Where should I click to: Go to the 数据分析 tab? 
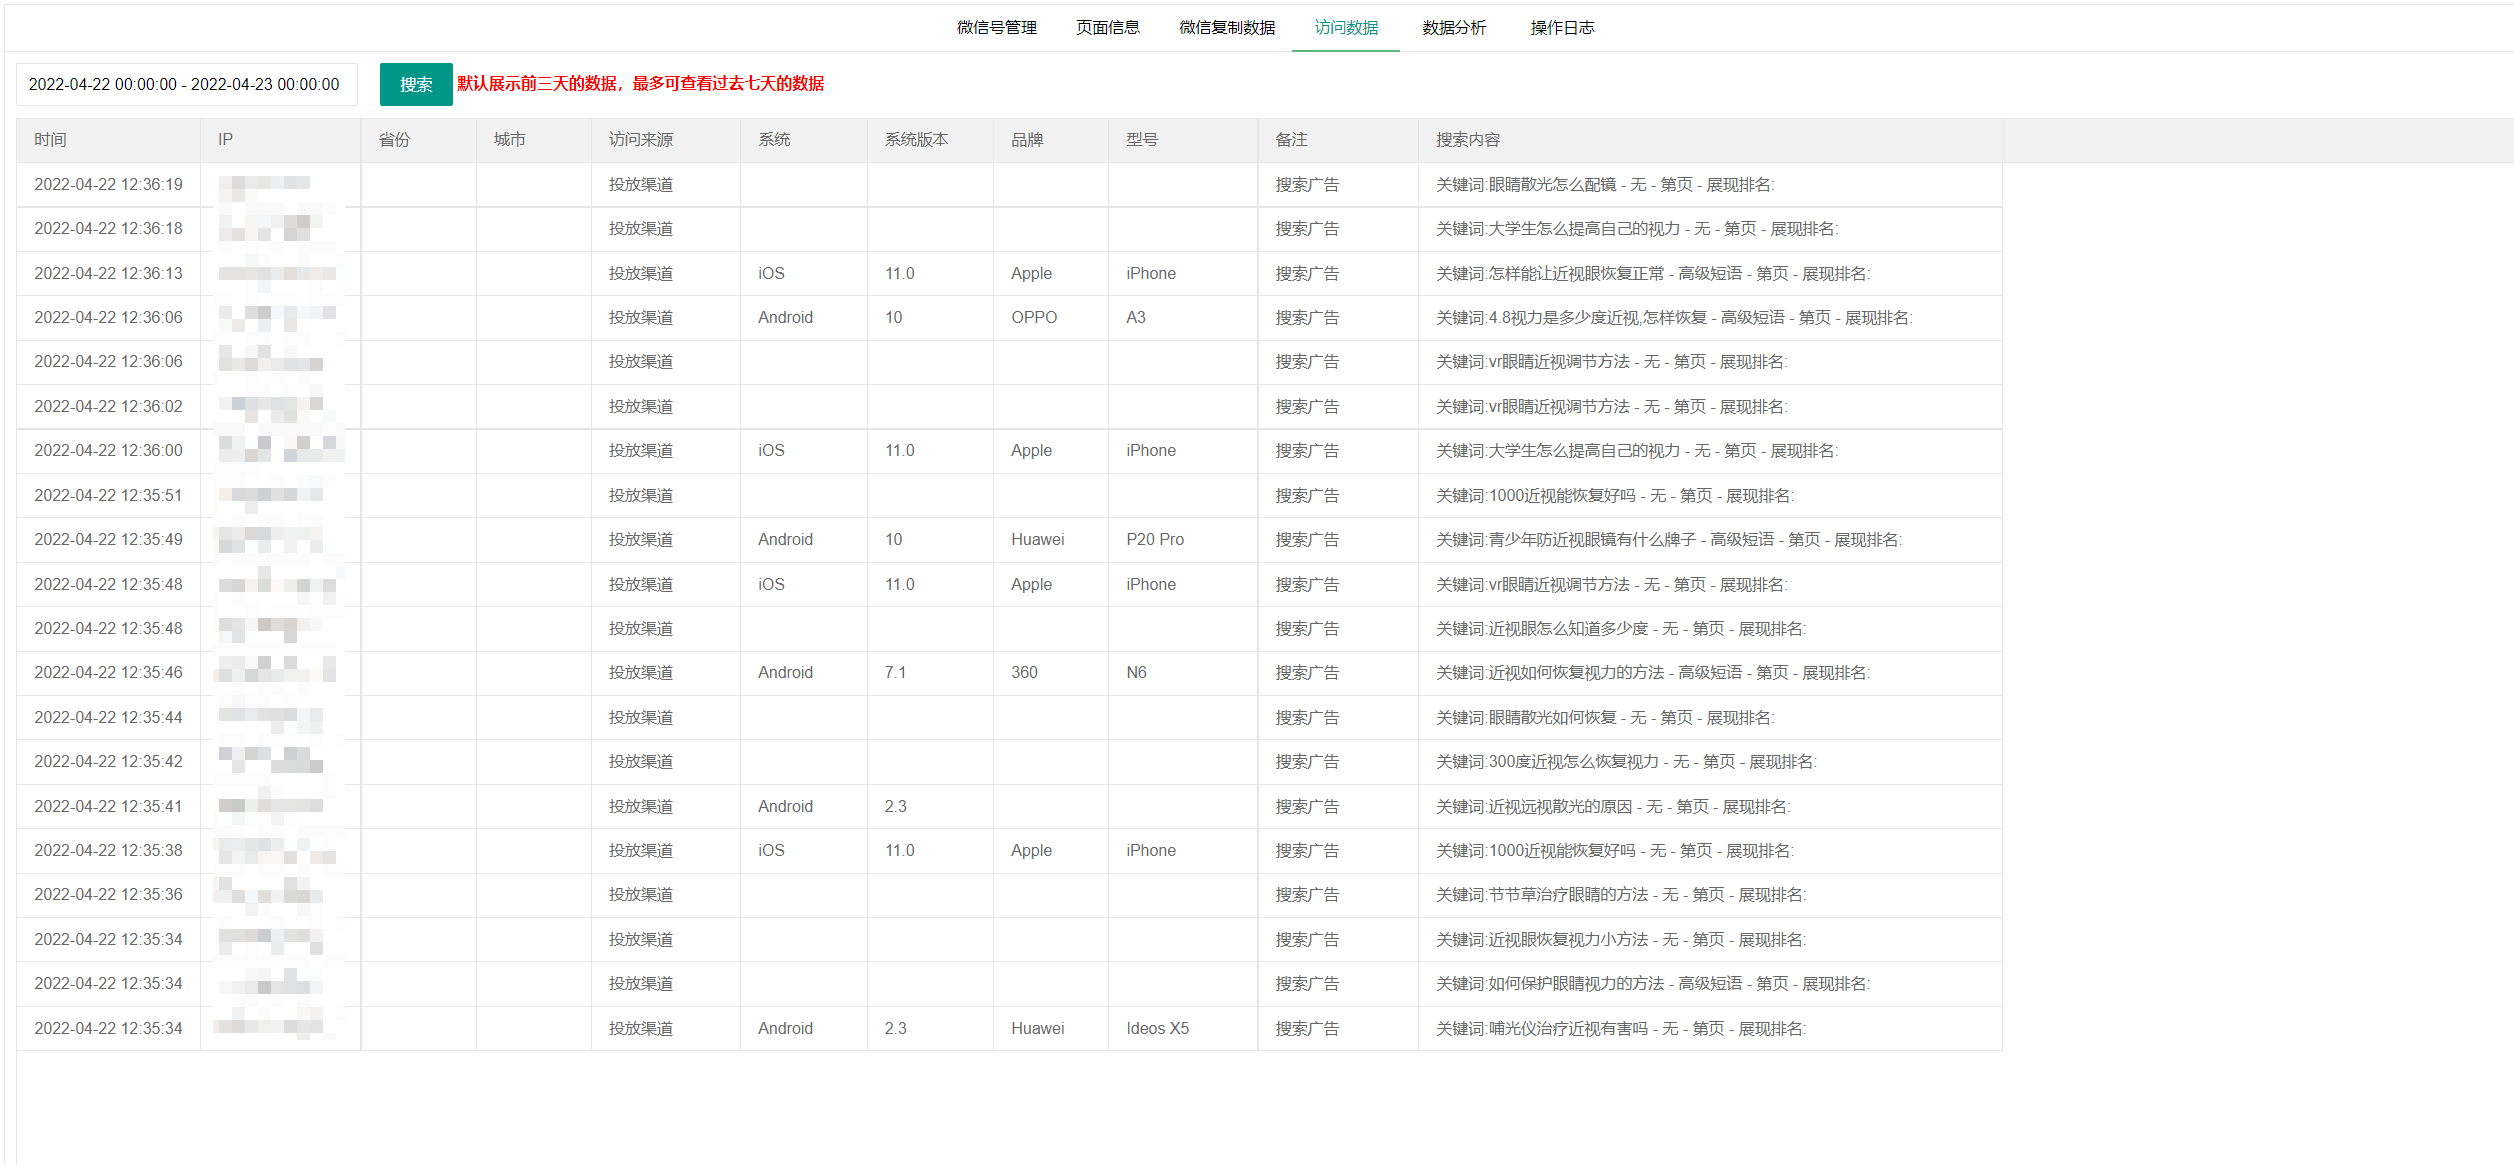[1453, 28]
